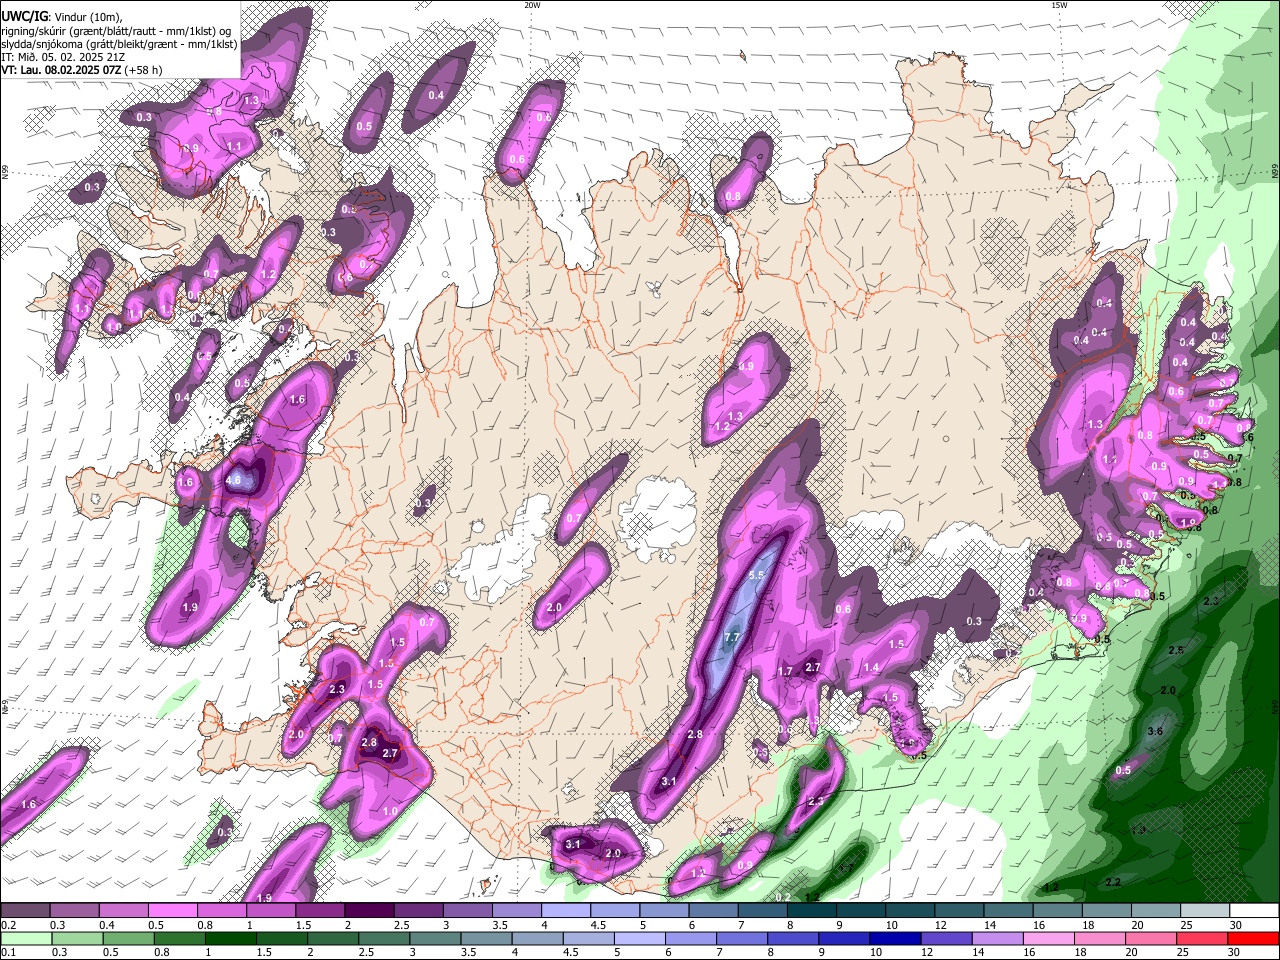
Task: Select the upper scale light grey swatch between 25 and 30
Action: [1205, 910]
